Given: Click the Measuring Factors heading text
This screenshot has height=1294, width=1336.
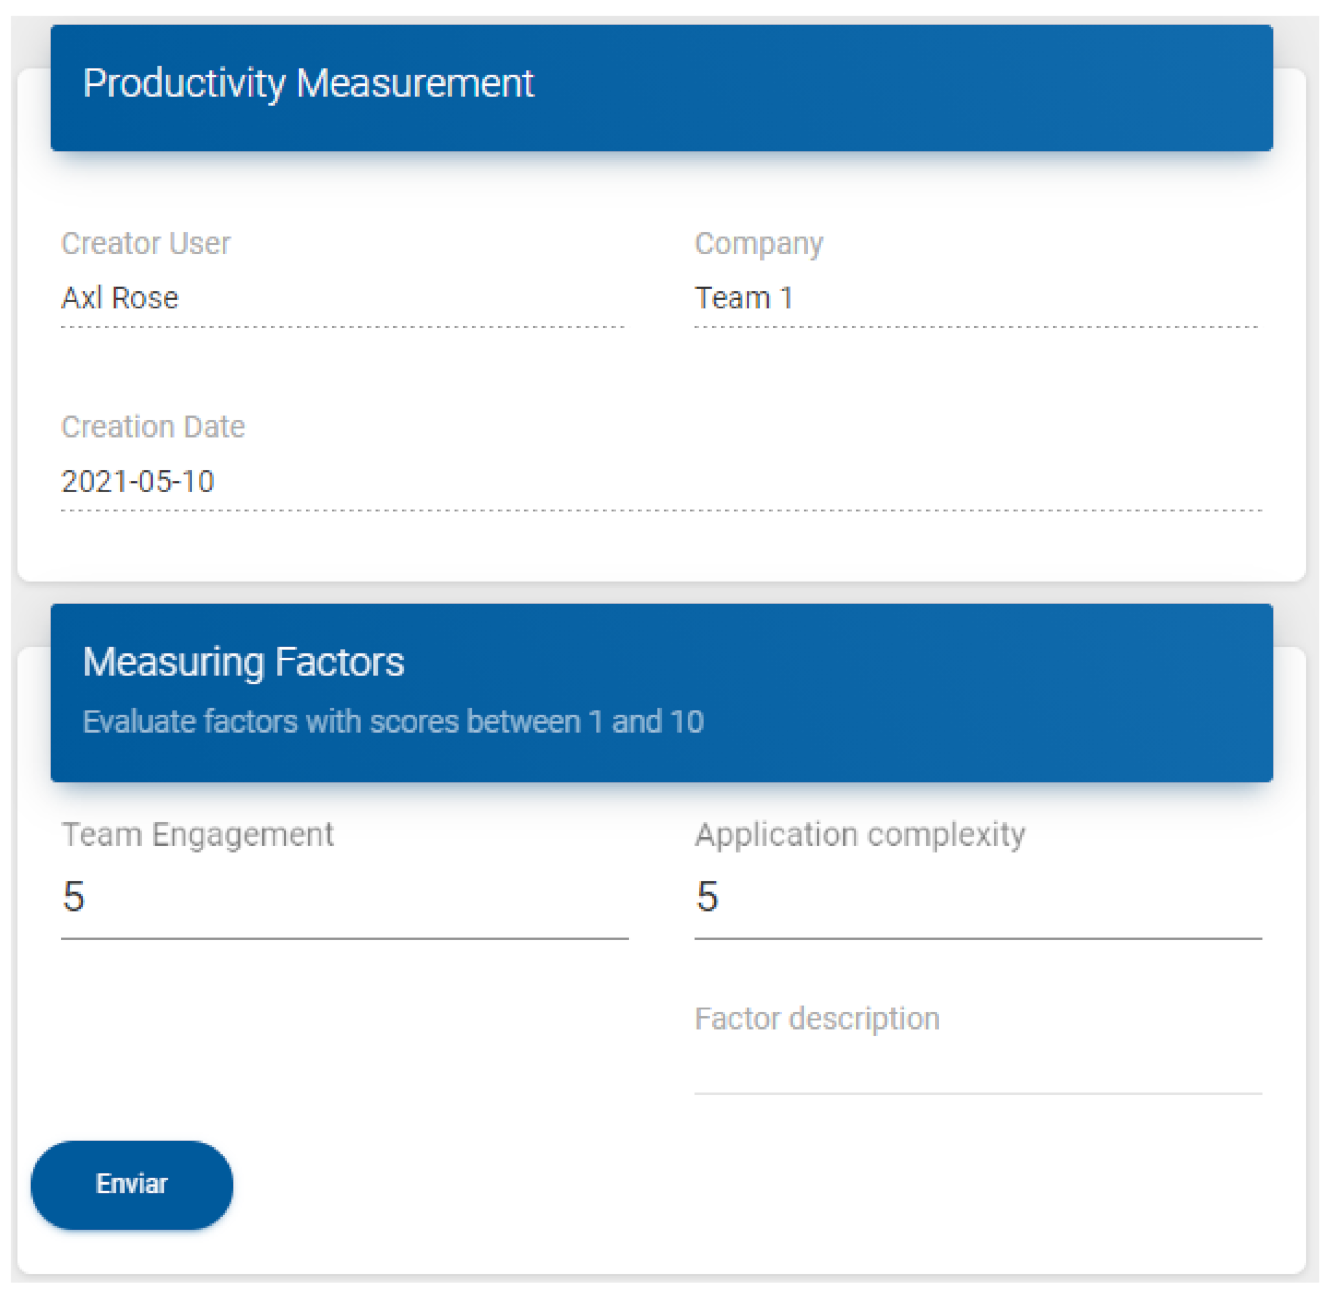Looking at the screenshot, I should (243, 662).
